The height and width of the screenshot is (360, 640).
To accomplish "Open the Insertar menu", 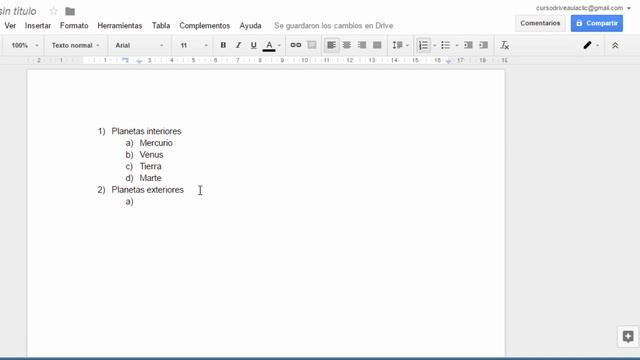I will coord(38,26).
